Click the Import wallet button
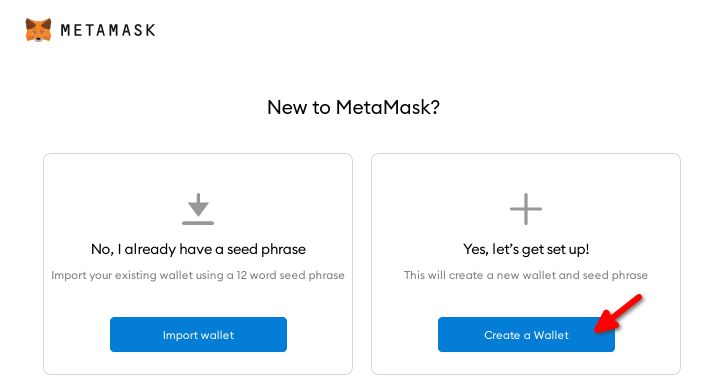The height and width of the screenshot is (383, 705). 198,334
